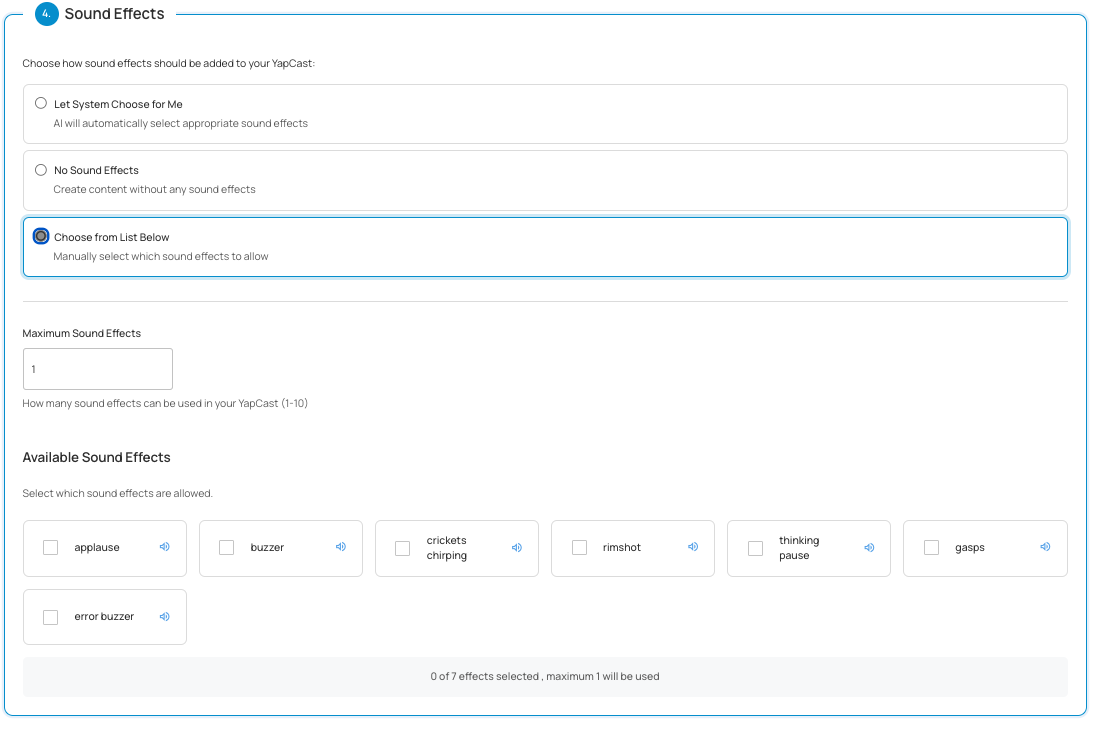Play the error buzzer audio preview

point(165,616)
